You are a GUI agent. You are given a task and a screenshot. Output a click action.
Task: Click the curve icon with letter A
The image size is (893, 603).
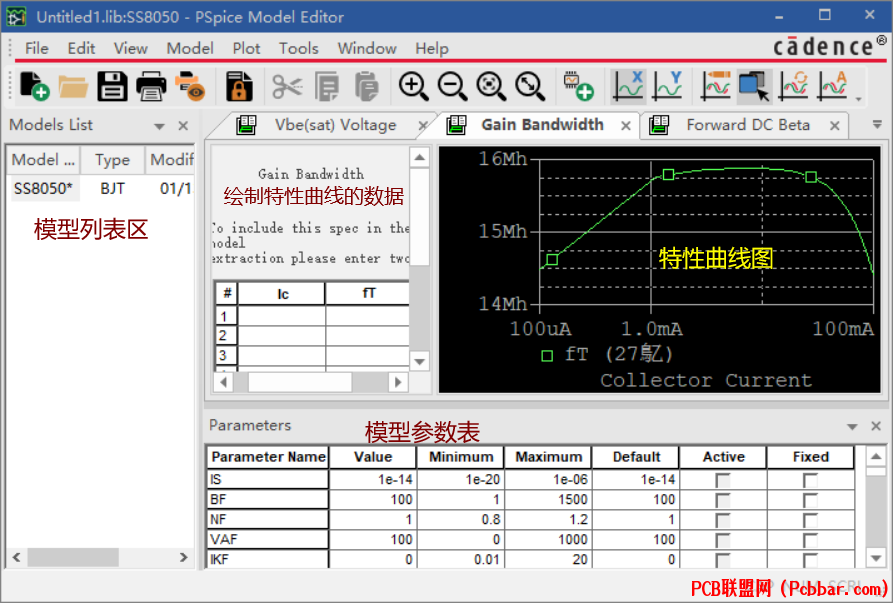(833, 87)
